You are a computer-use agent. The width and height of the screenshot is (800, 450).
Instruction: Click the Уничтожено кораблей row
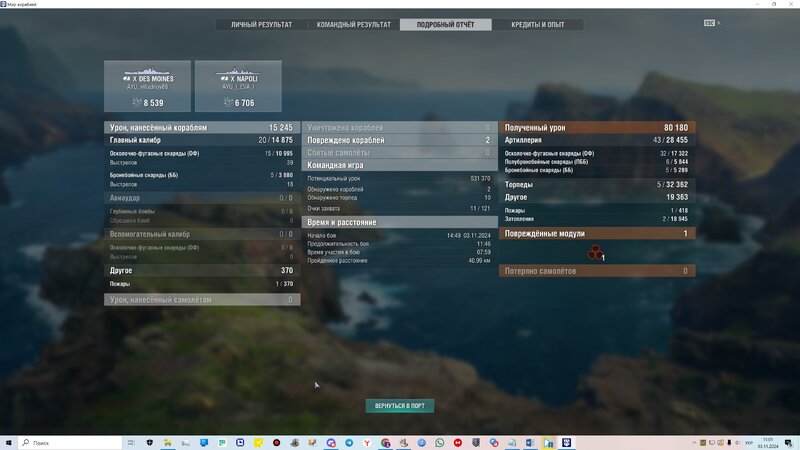[399, 128]
